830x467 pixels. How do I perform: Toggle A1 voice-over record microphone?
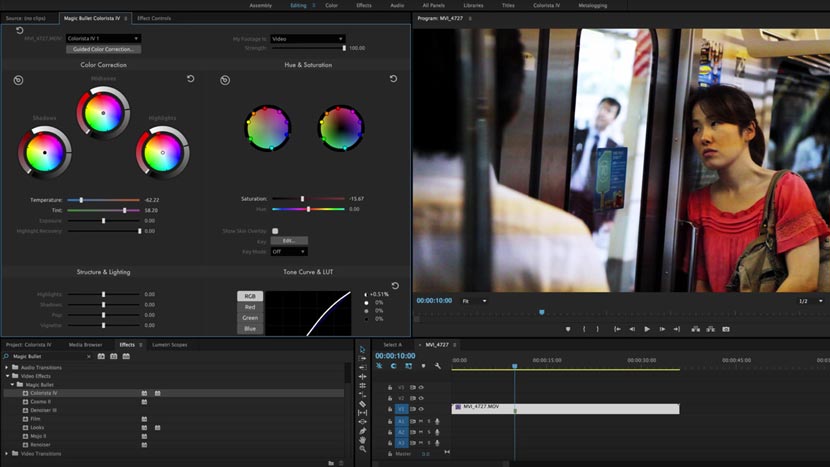click(x=437, y=421)
